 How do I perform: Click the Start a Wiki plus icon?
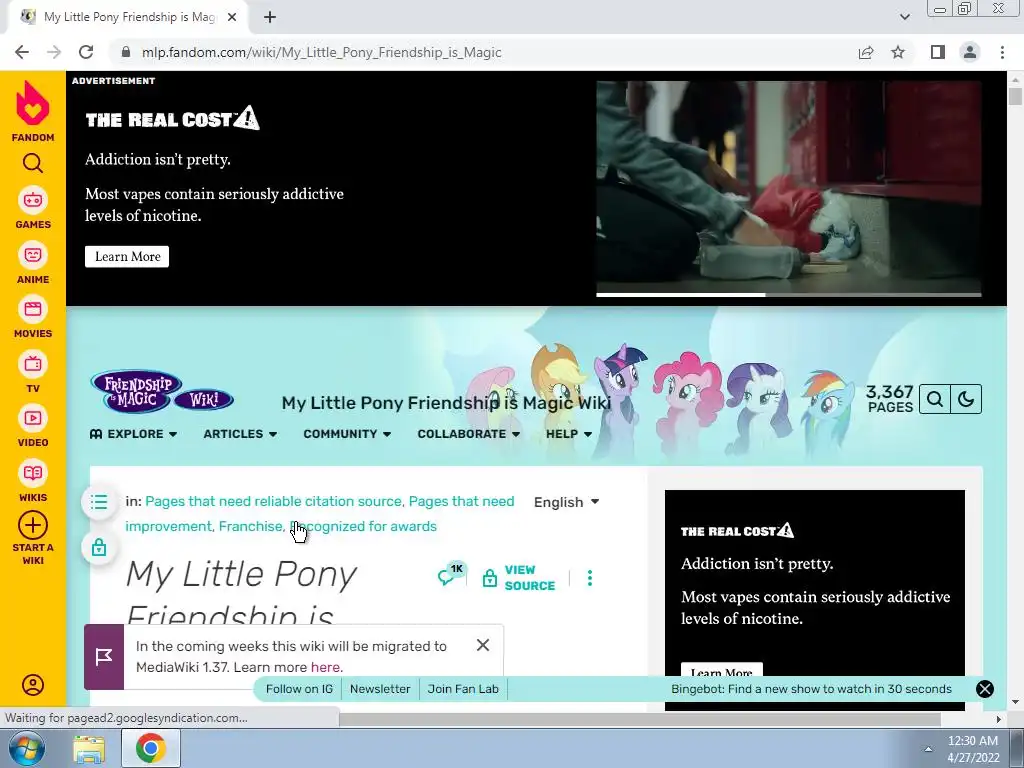click(x=33, y=525)
